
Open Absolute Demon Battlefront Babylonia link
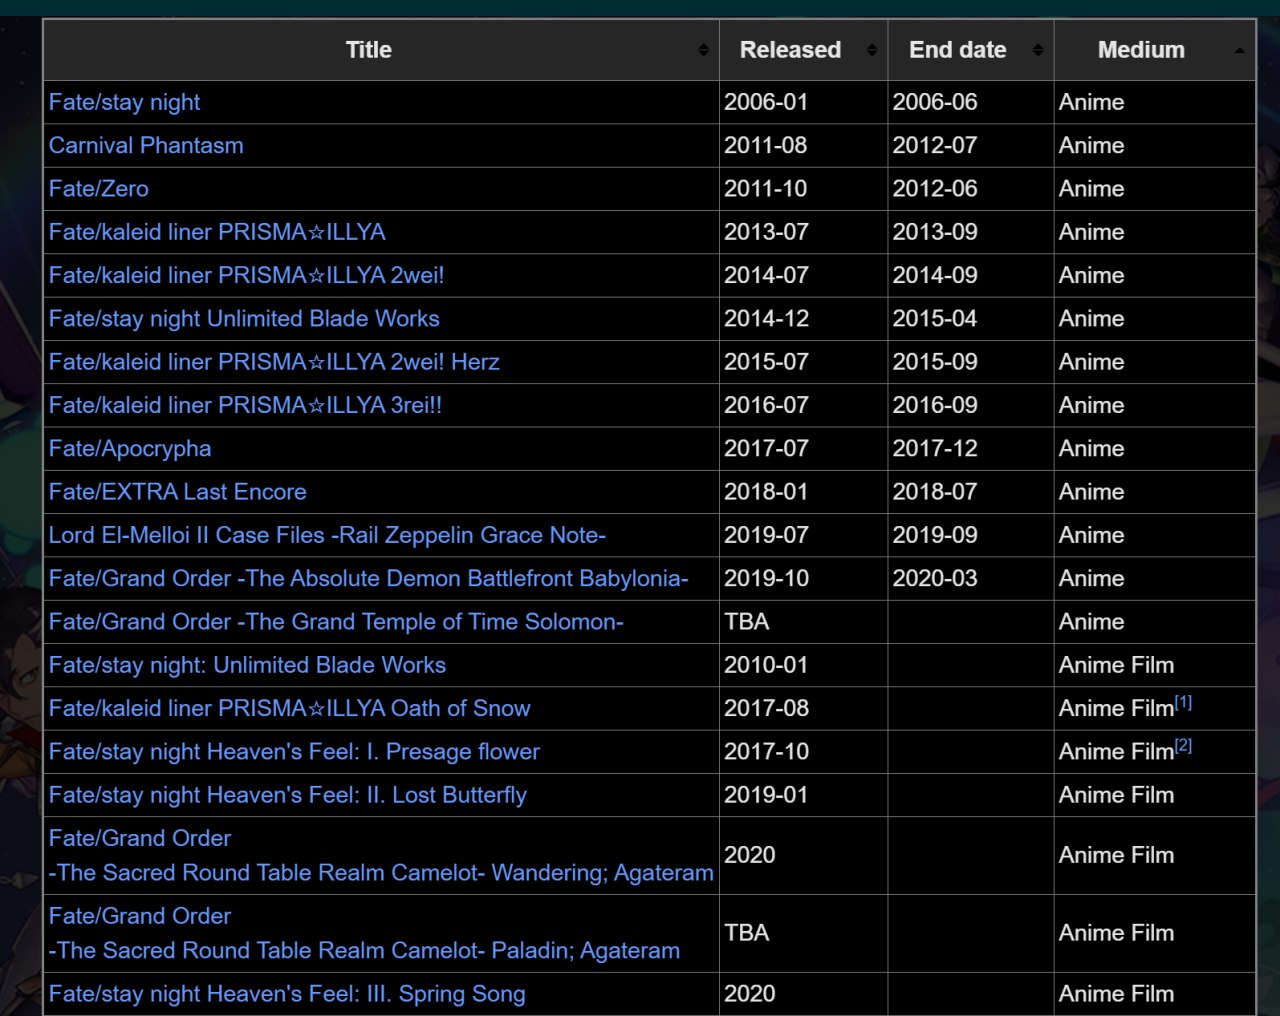(369, 578)
